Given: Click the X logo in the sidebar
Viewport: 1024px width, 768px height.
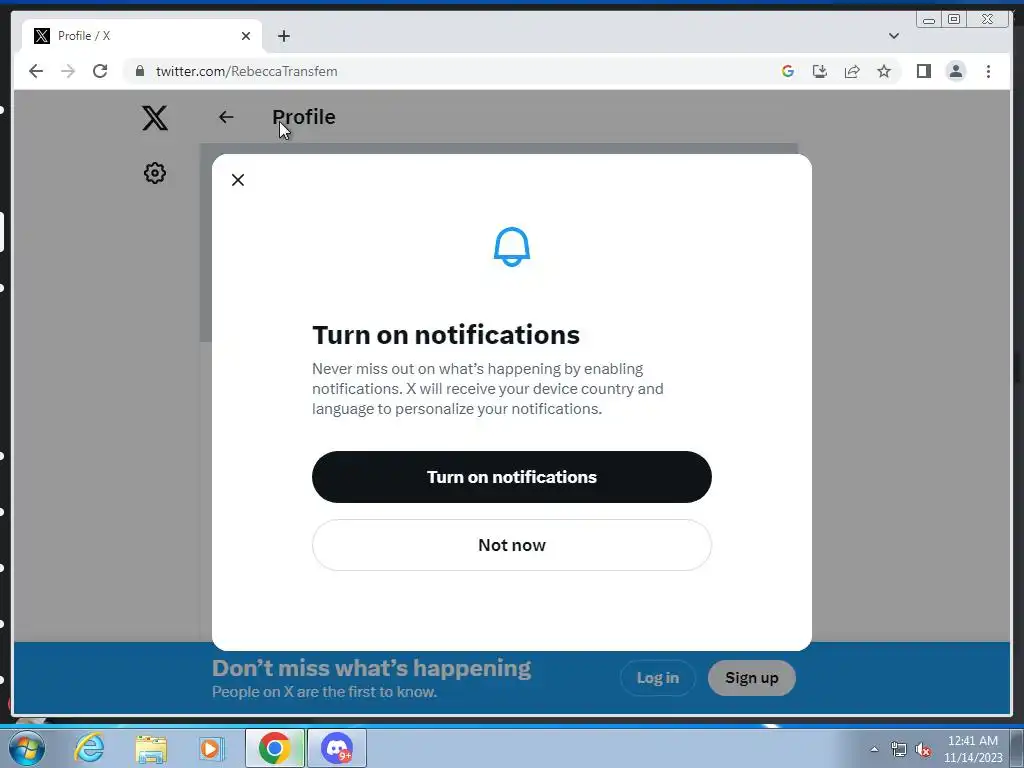Looking at the screenshot, I should coord(155,118).
